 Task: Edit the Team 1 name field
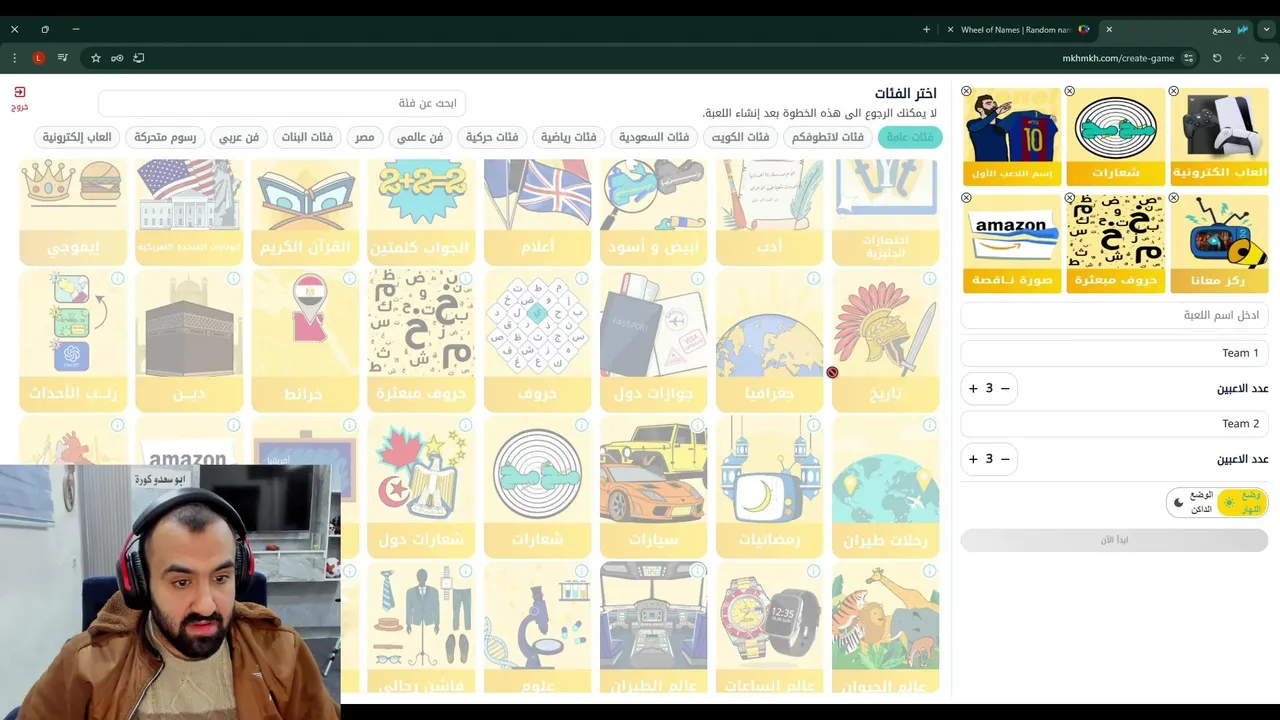click(1114, 353)
